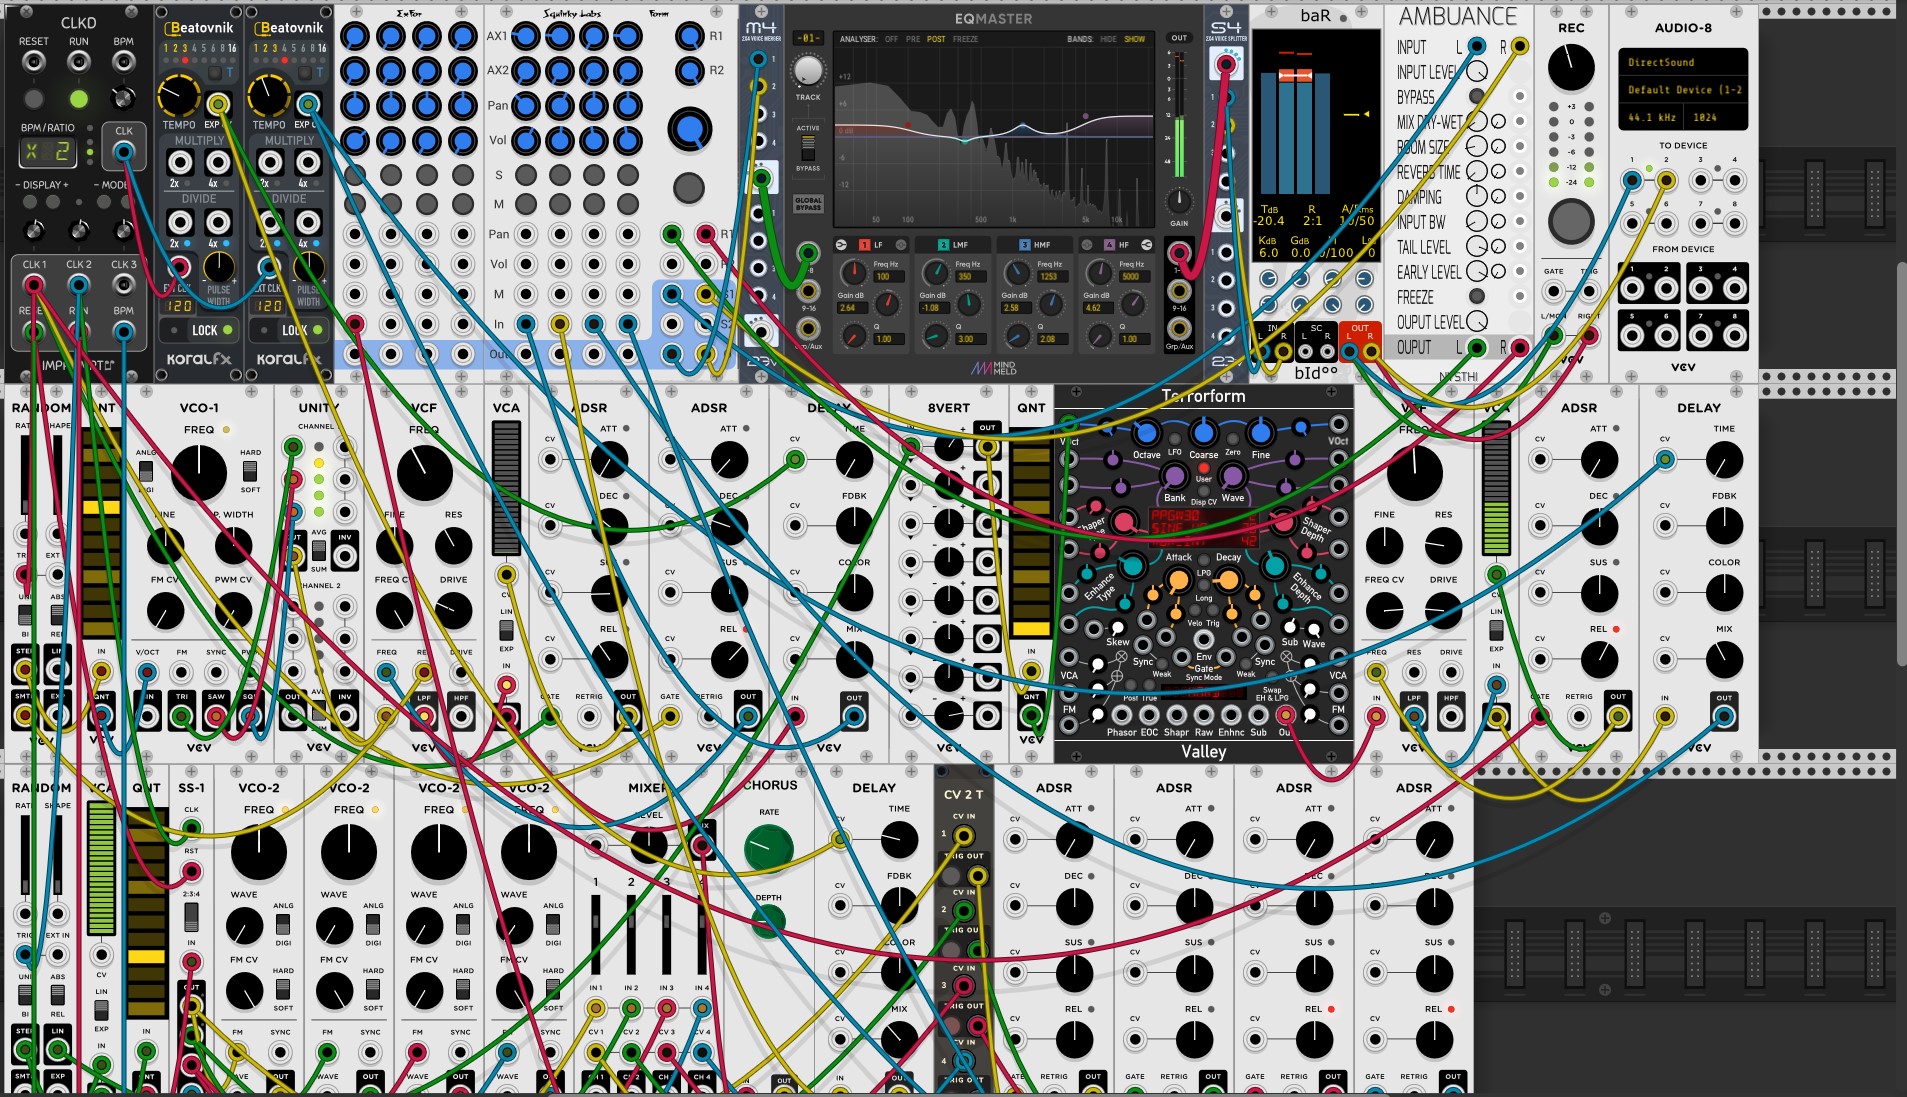The height and width of the screenshot is (1097, 1907).
Task: Click the Attack knob on Terrorform
Action: 1179,580
